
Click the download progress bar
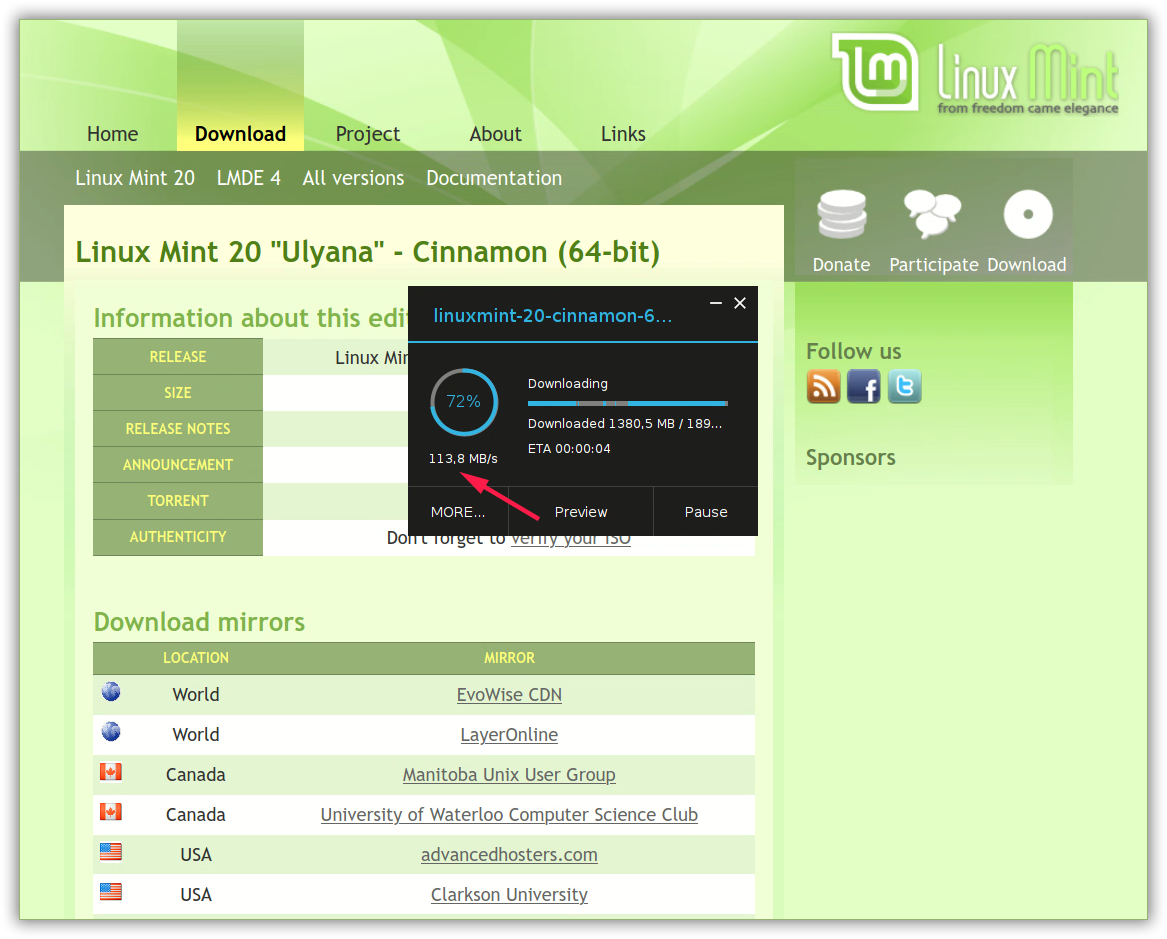coord(627,403)
